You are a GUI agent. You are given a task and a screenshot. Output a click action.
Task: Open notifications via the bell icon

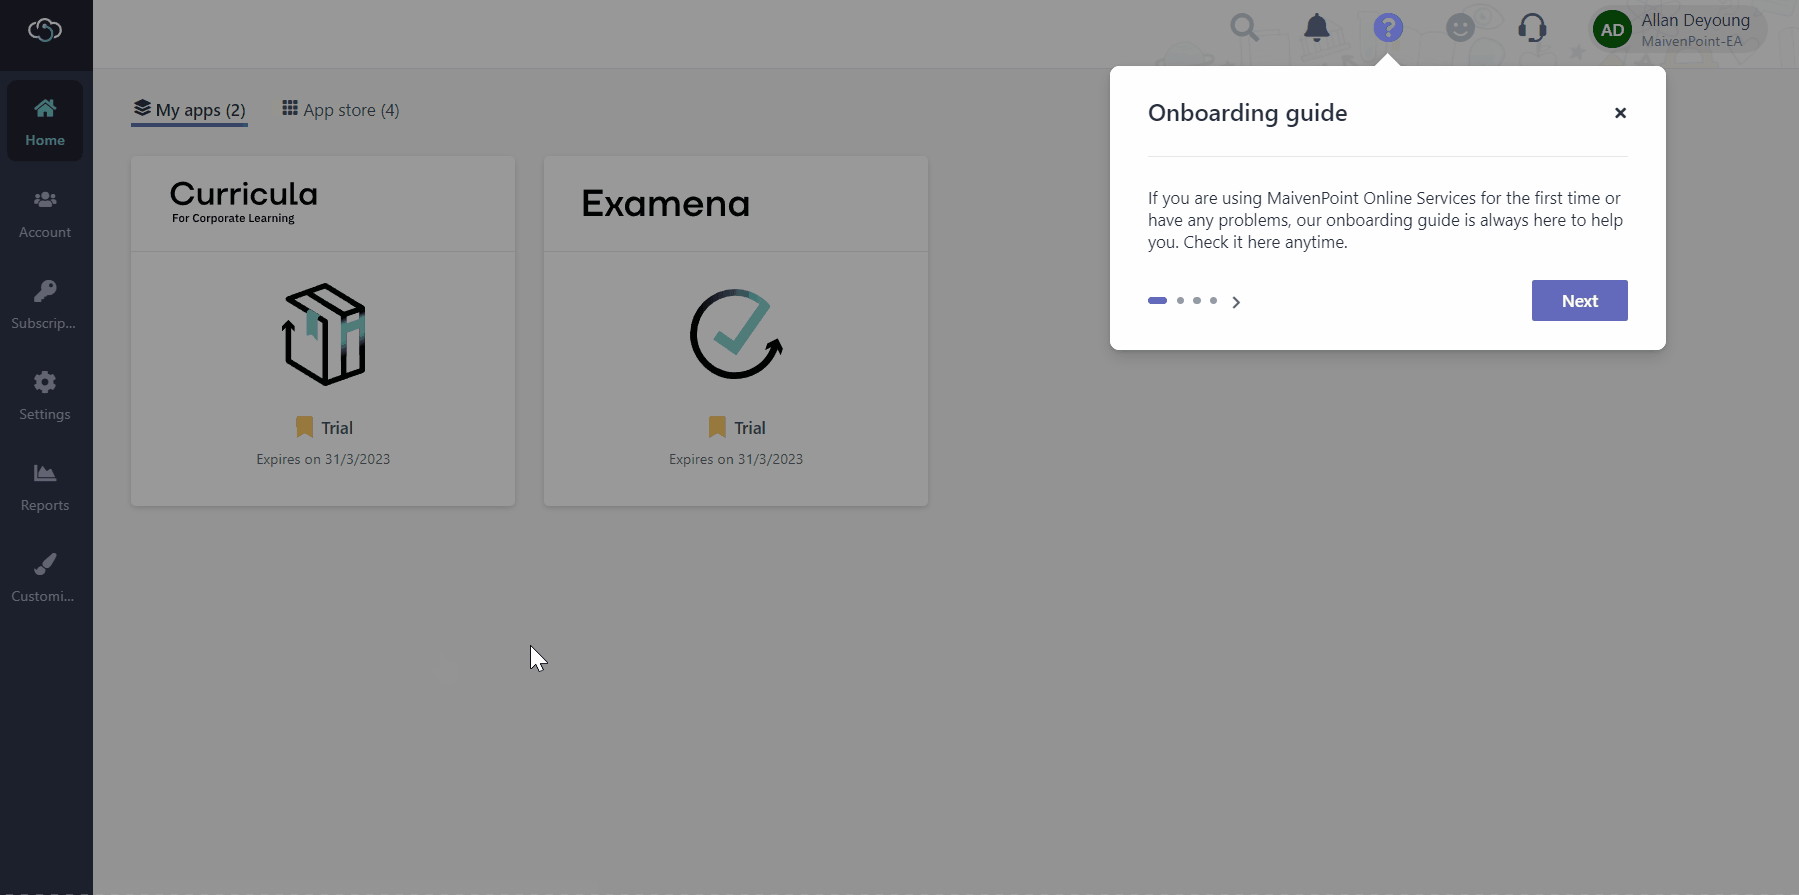coord(1317,27)
